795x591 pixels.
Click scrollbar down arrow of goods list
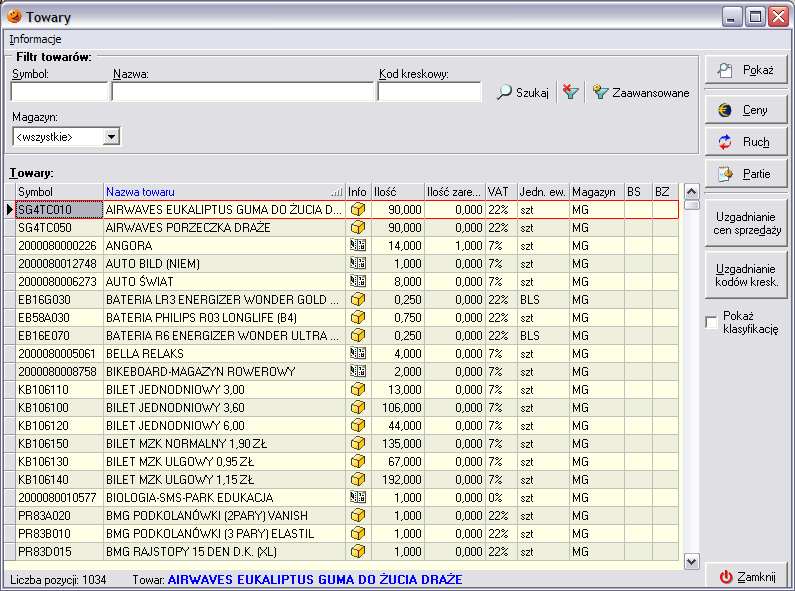692,562
